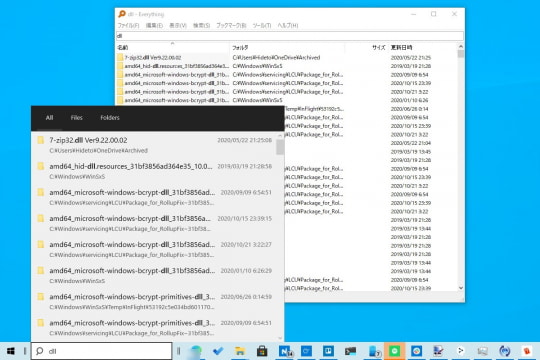This screenshot has width=540, height=360.
Task: Open the ブックマーク(B) menu in Everything
Action: pyautogui.click(x=231, y=25)
